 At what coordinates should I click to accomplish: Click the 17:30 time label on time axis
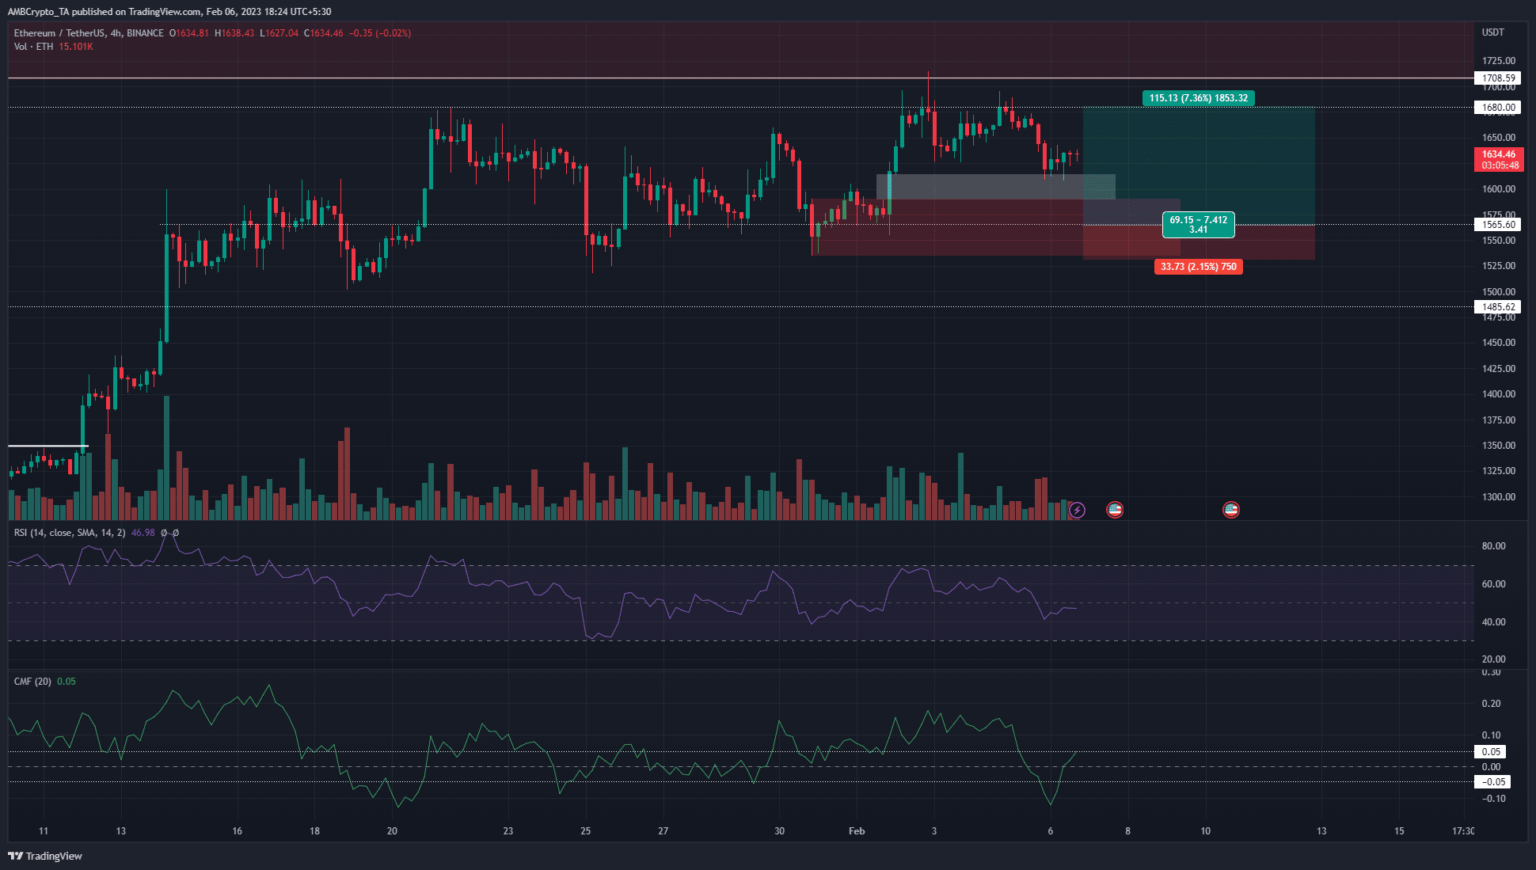click(x=1463, y=831)
